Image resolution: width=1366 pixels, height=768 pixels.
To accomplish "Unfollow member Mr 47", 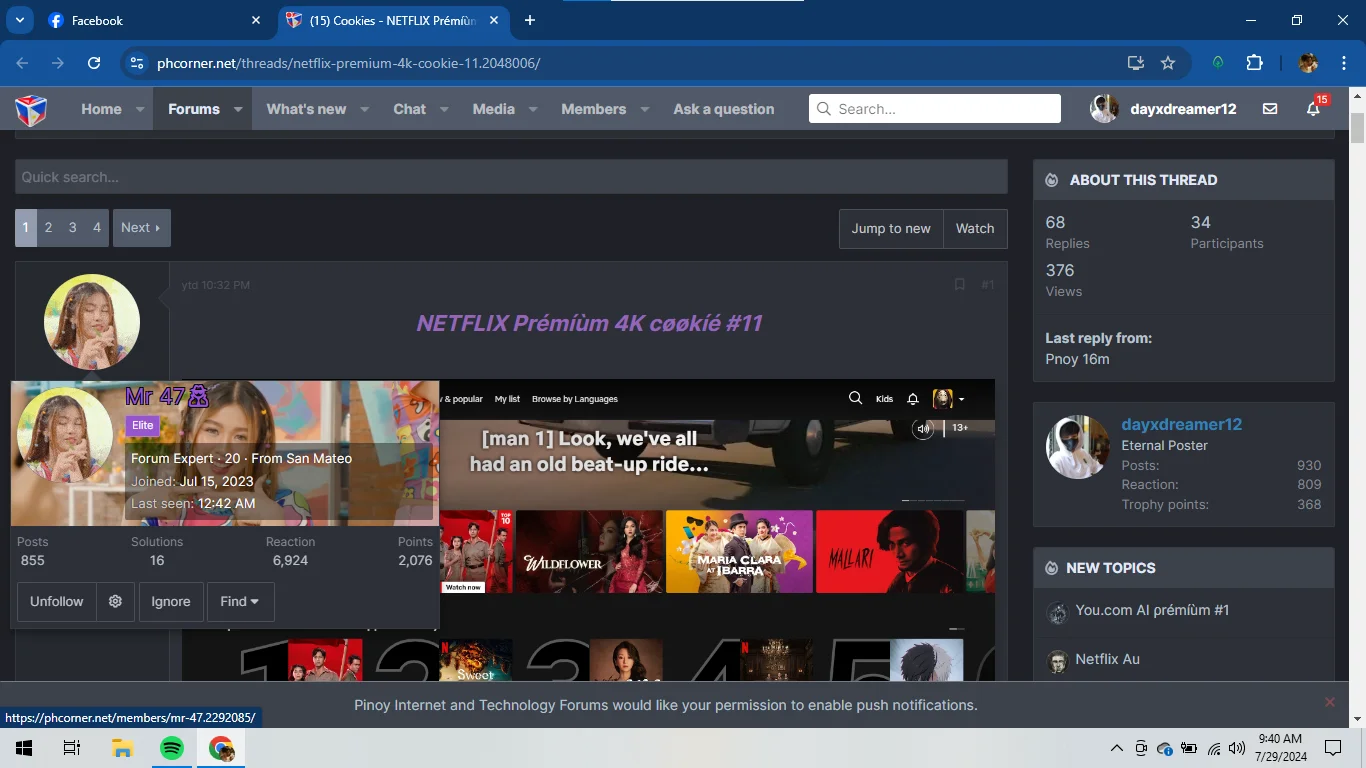I will pyautogui.click(x=57, y=602).
